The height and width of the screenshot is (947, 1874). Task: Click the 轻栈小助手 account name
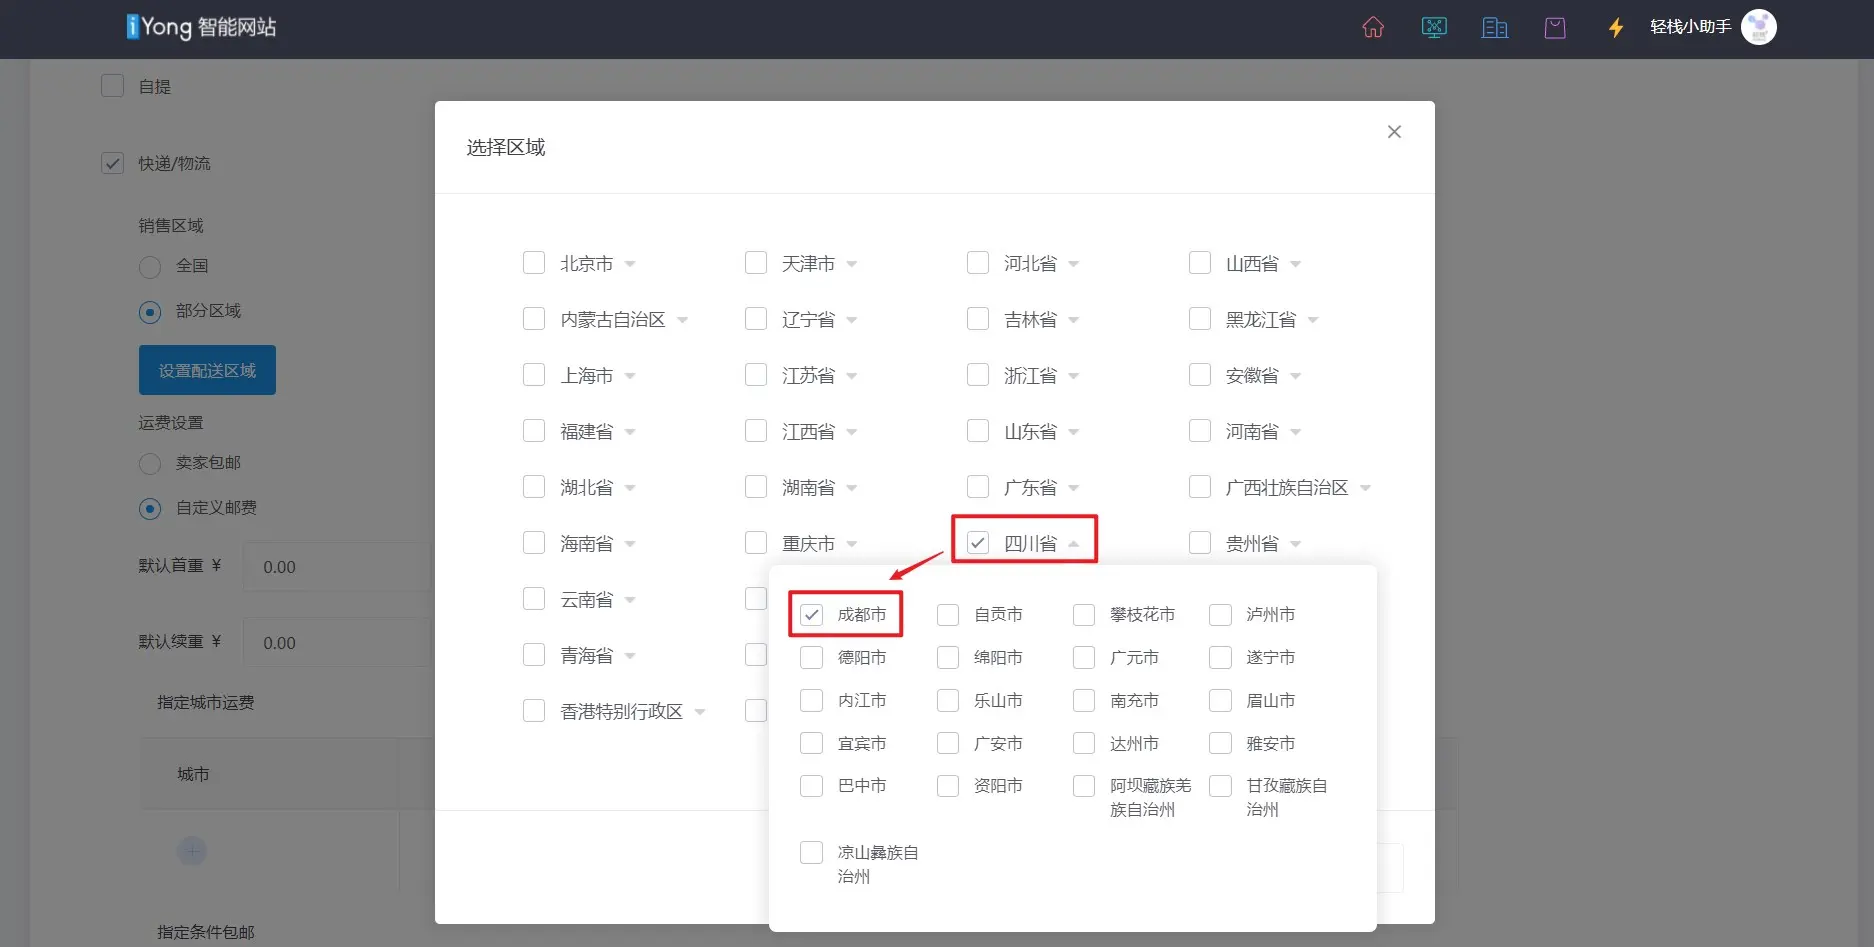(1690, 27)
